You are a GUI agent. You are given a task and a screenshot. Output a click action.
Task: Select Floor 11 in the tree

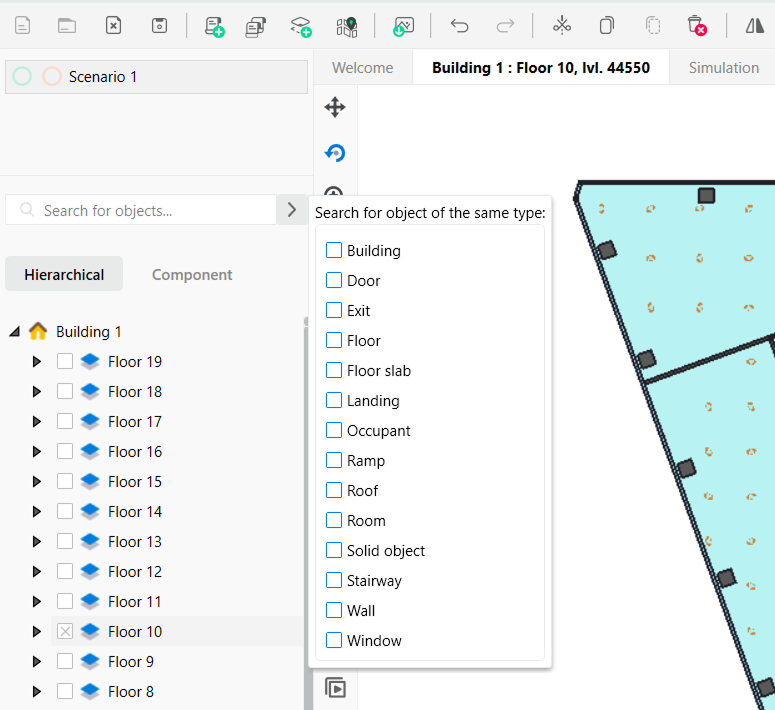coord(135,602)
